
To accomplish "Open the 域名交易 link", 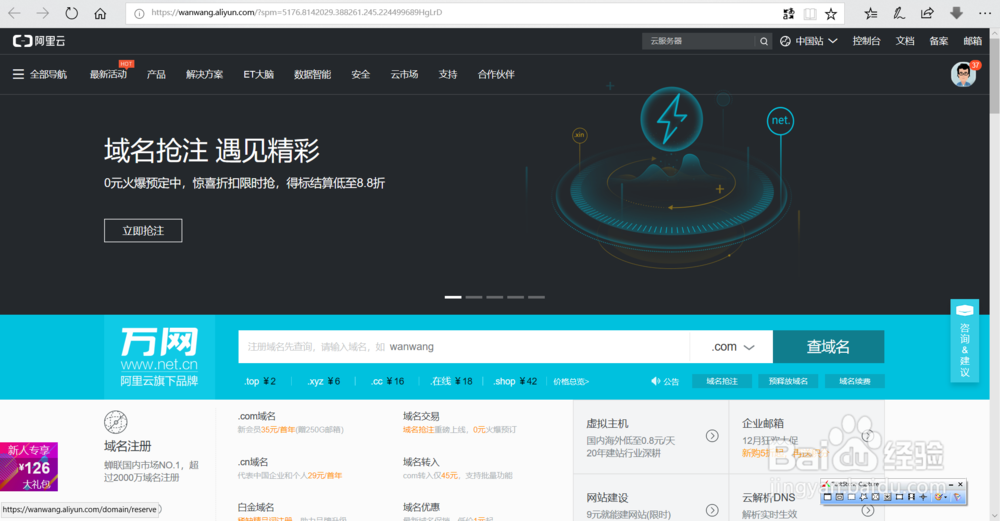I will click(x=422, y=416).
